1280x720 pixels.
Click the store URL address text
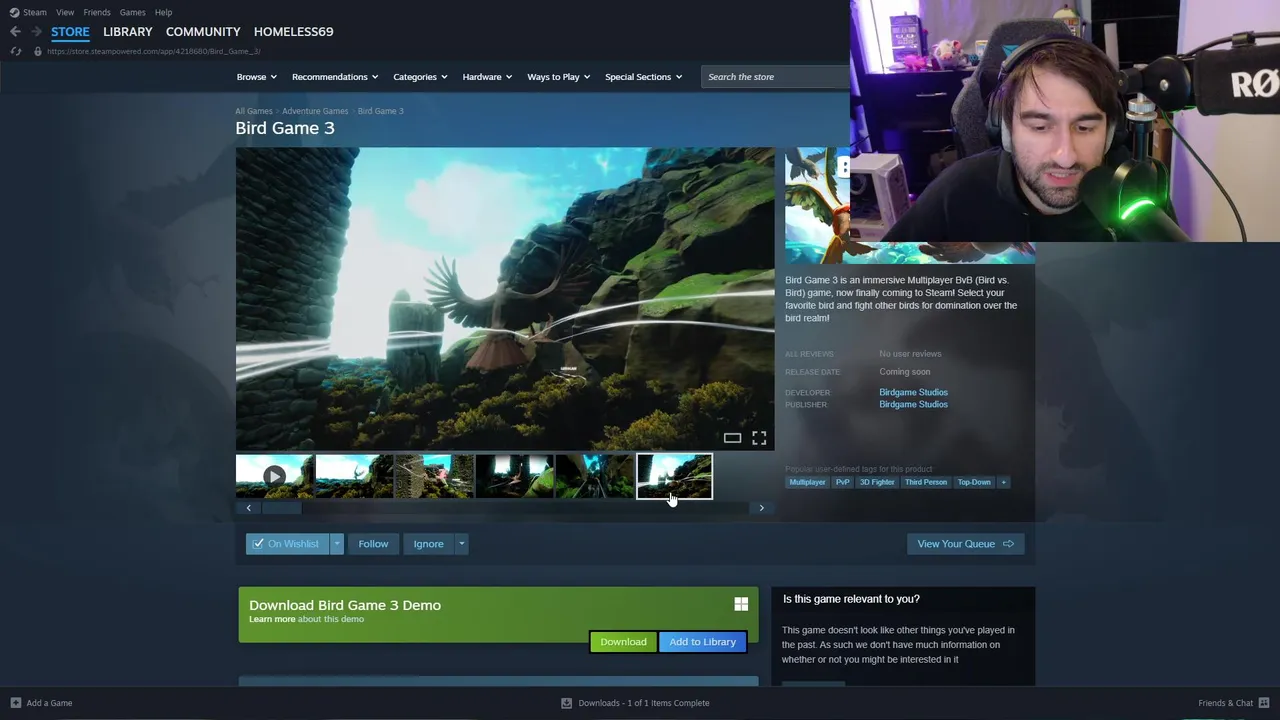(153, 51)
